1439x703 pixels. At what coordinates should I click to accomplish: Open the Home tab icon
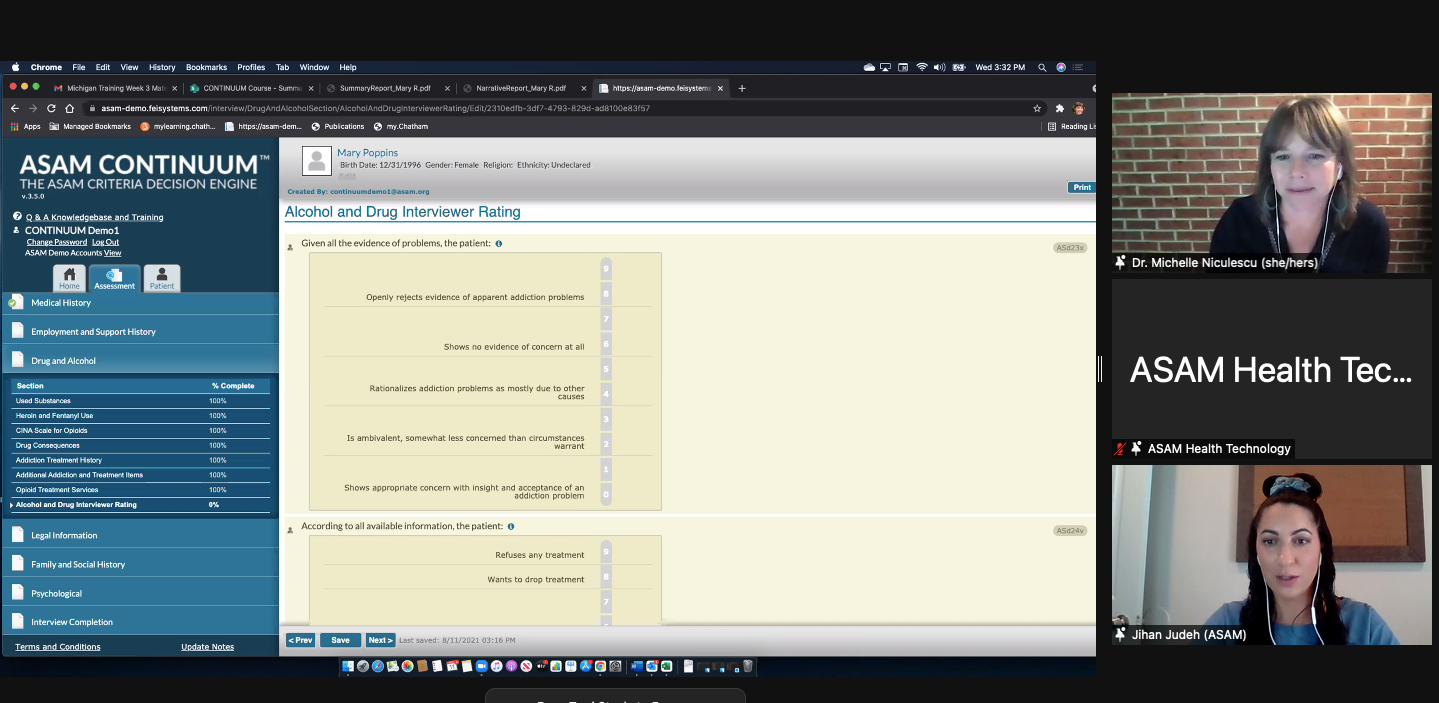click(69, 278)
